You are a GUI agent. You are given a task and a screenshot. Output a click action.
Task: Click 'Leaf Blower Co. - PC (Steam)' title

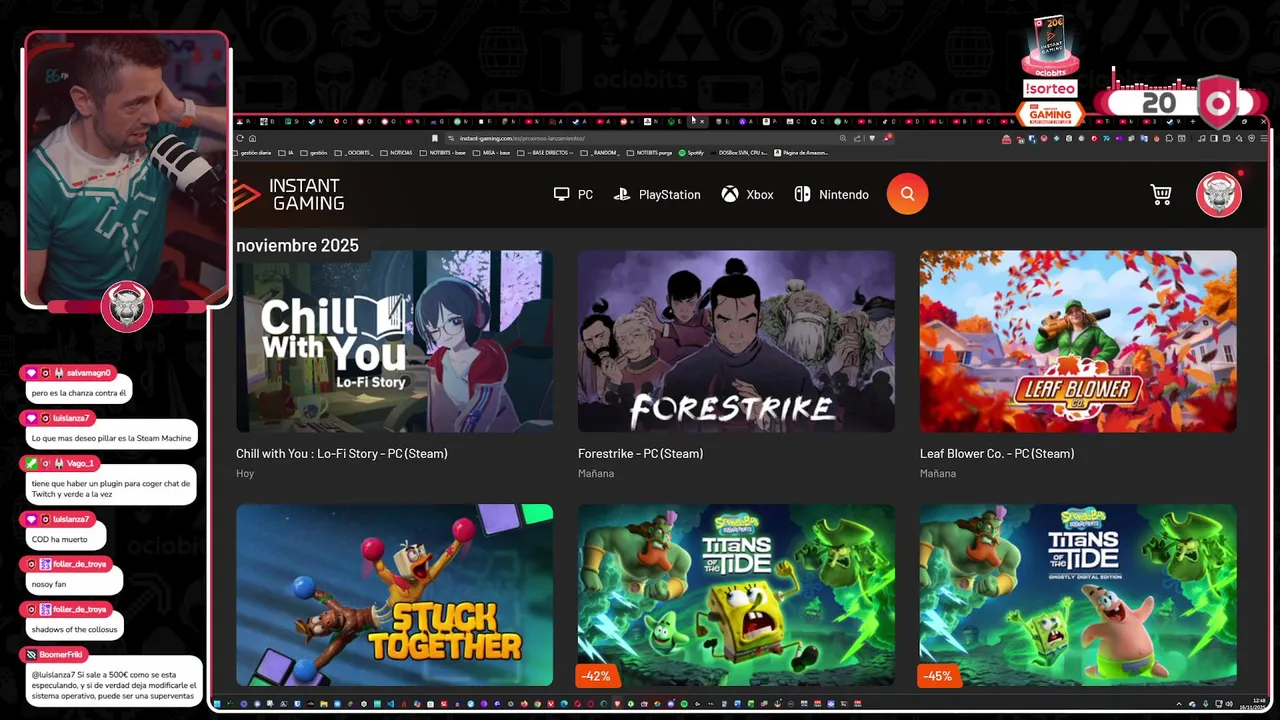pos(997,453)
